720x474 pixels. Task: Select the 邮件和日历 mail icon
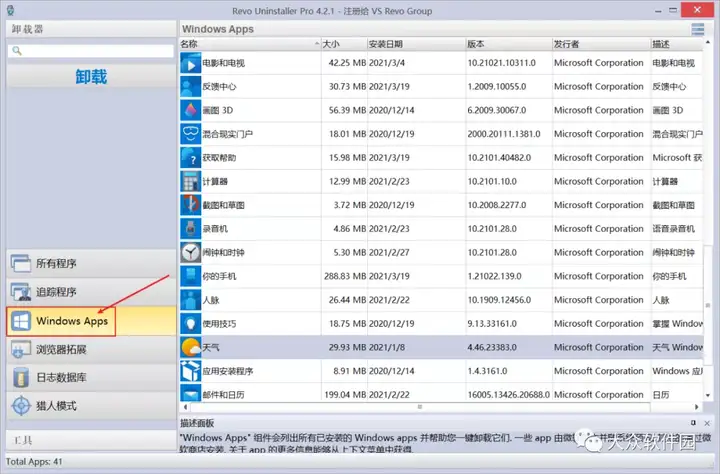tap(190, 393)
